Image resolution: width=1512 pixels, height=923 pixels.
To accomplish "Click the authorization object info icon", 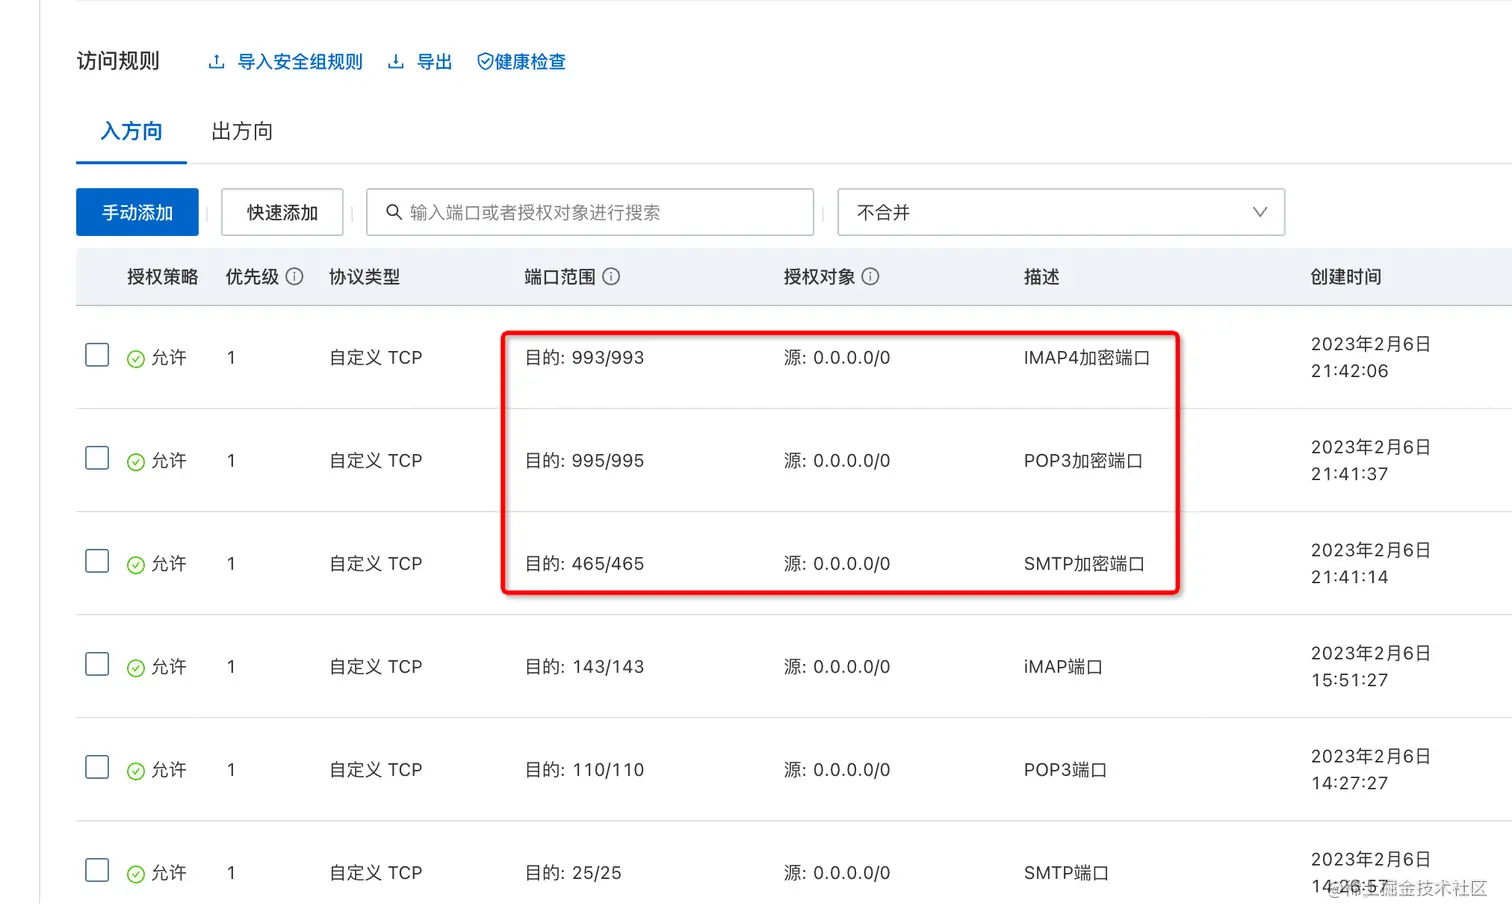I will point(870,277).
